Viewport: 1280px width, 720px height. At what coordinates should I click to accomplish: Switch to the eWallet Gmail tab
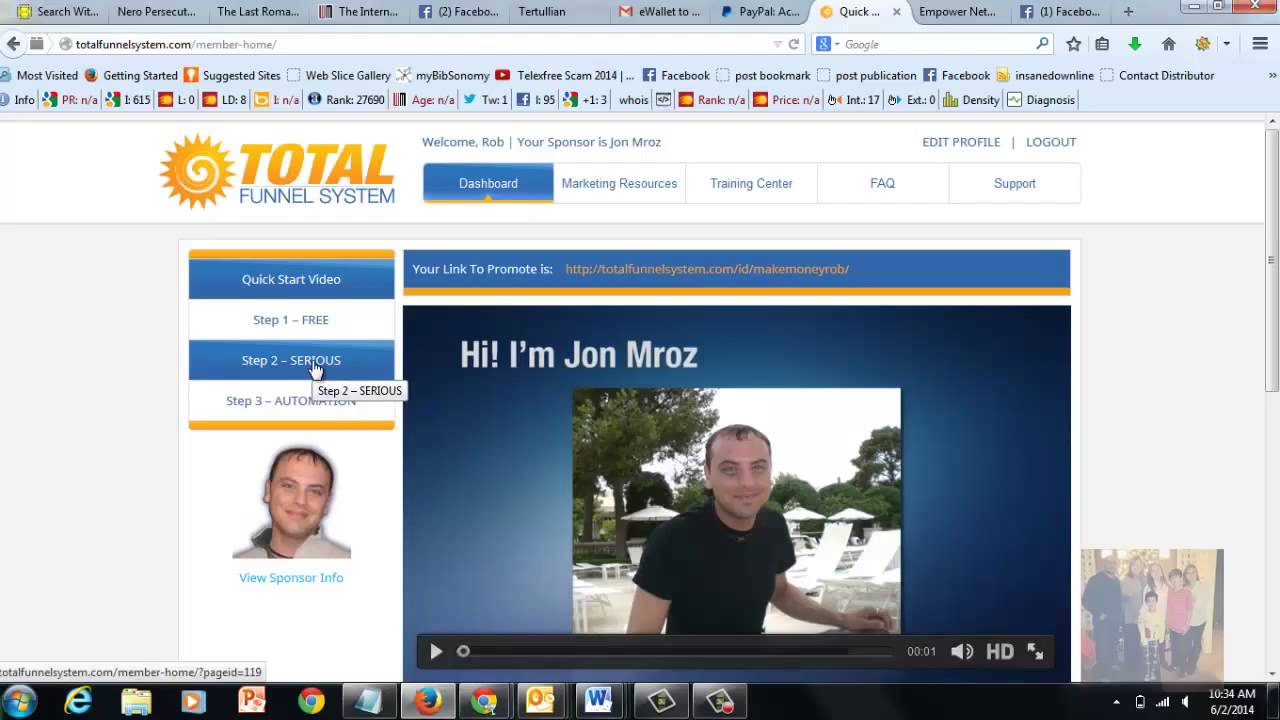(x=660, y=12)
